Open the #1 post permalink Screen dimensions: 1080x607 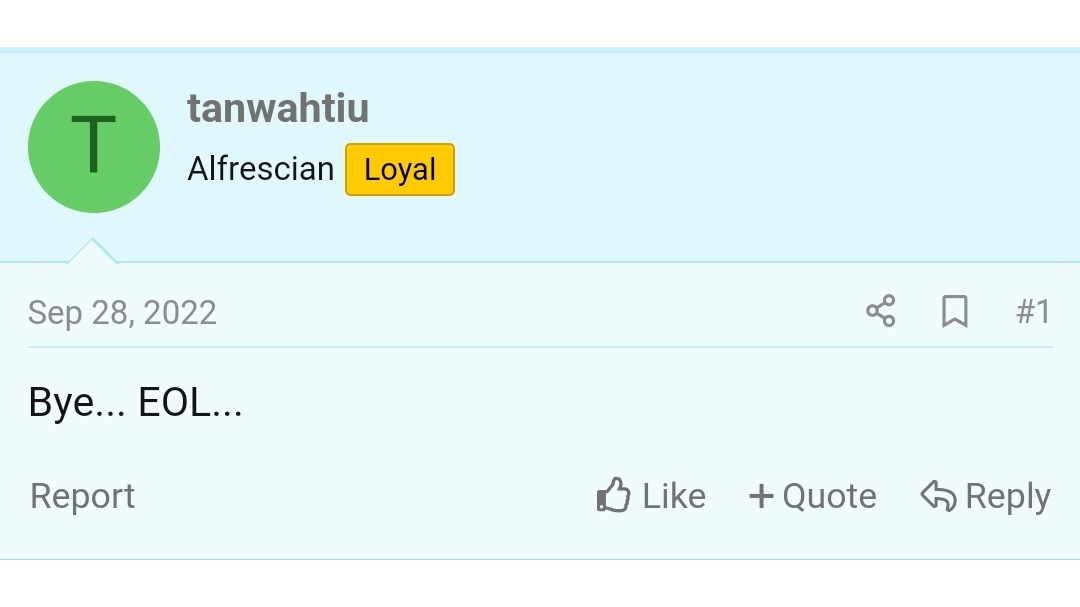(1033, 311)
